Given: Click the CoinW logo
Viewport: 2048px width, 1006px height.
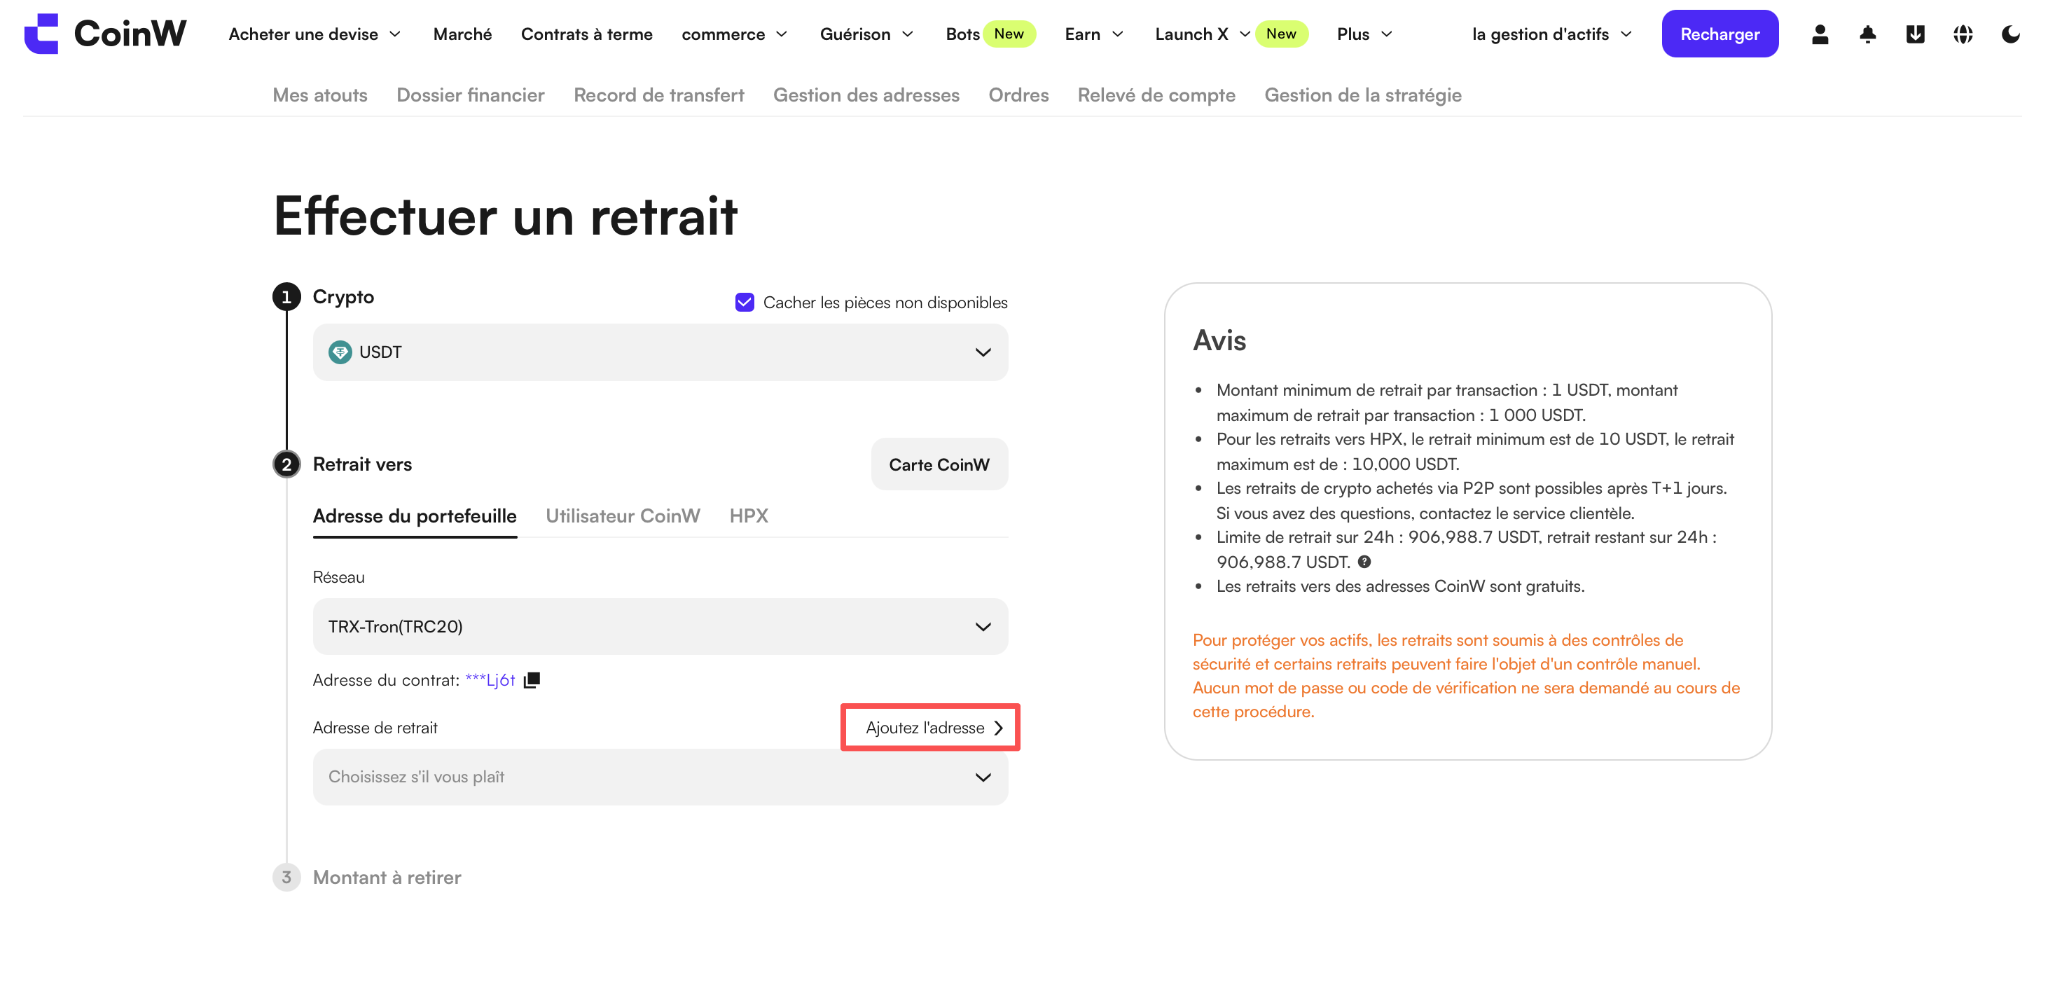Looking at the screenshot, I should tap(105, 34).
